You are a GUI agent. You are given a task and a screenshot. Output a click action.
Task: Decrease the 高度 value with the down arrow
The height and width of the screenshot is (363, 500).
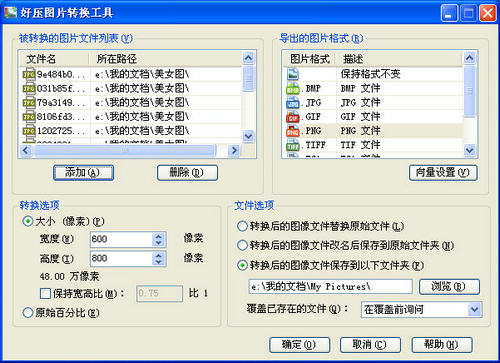pyautogui.click(x=159, y=262)
